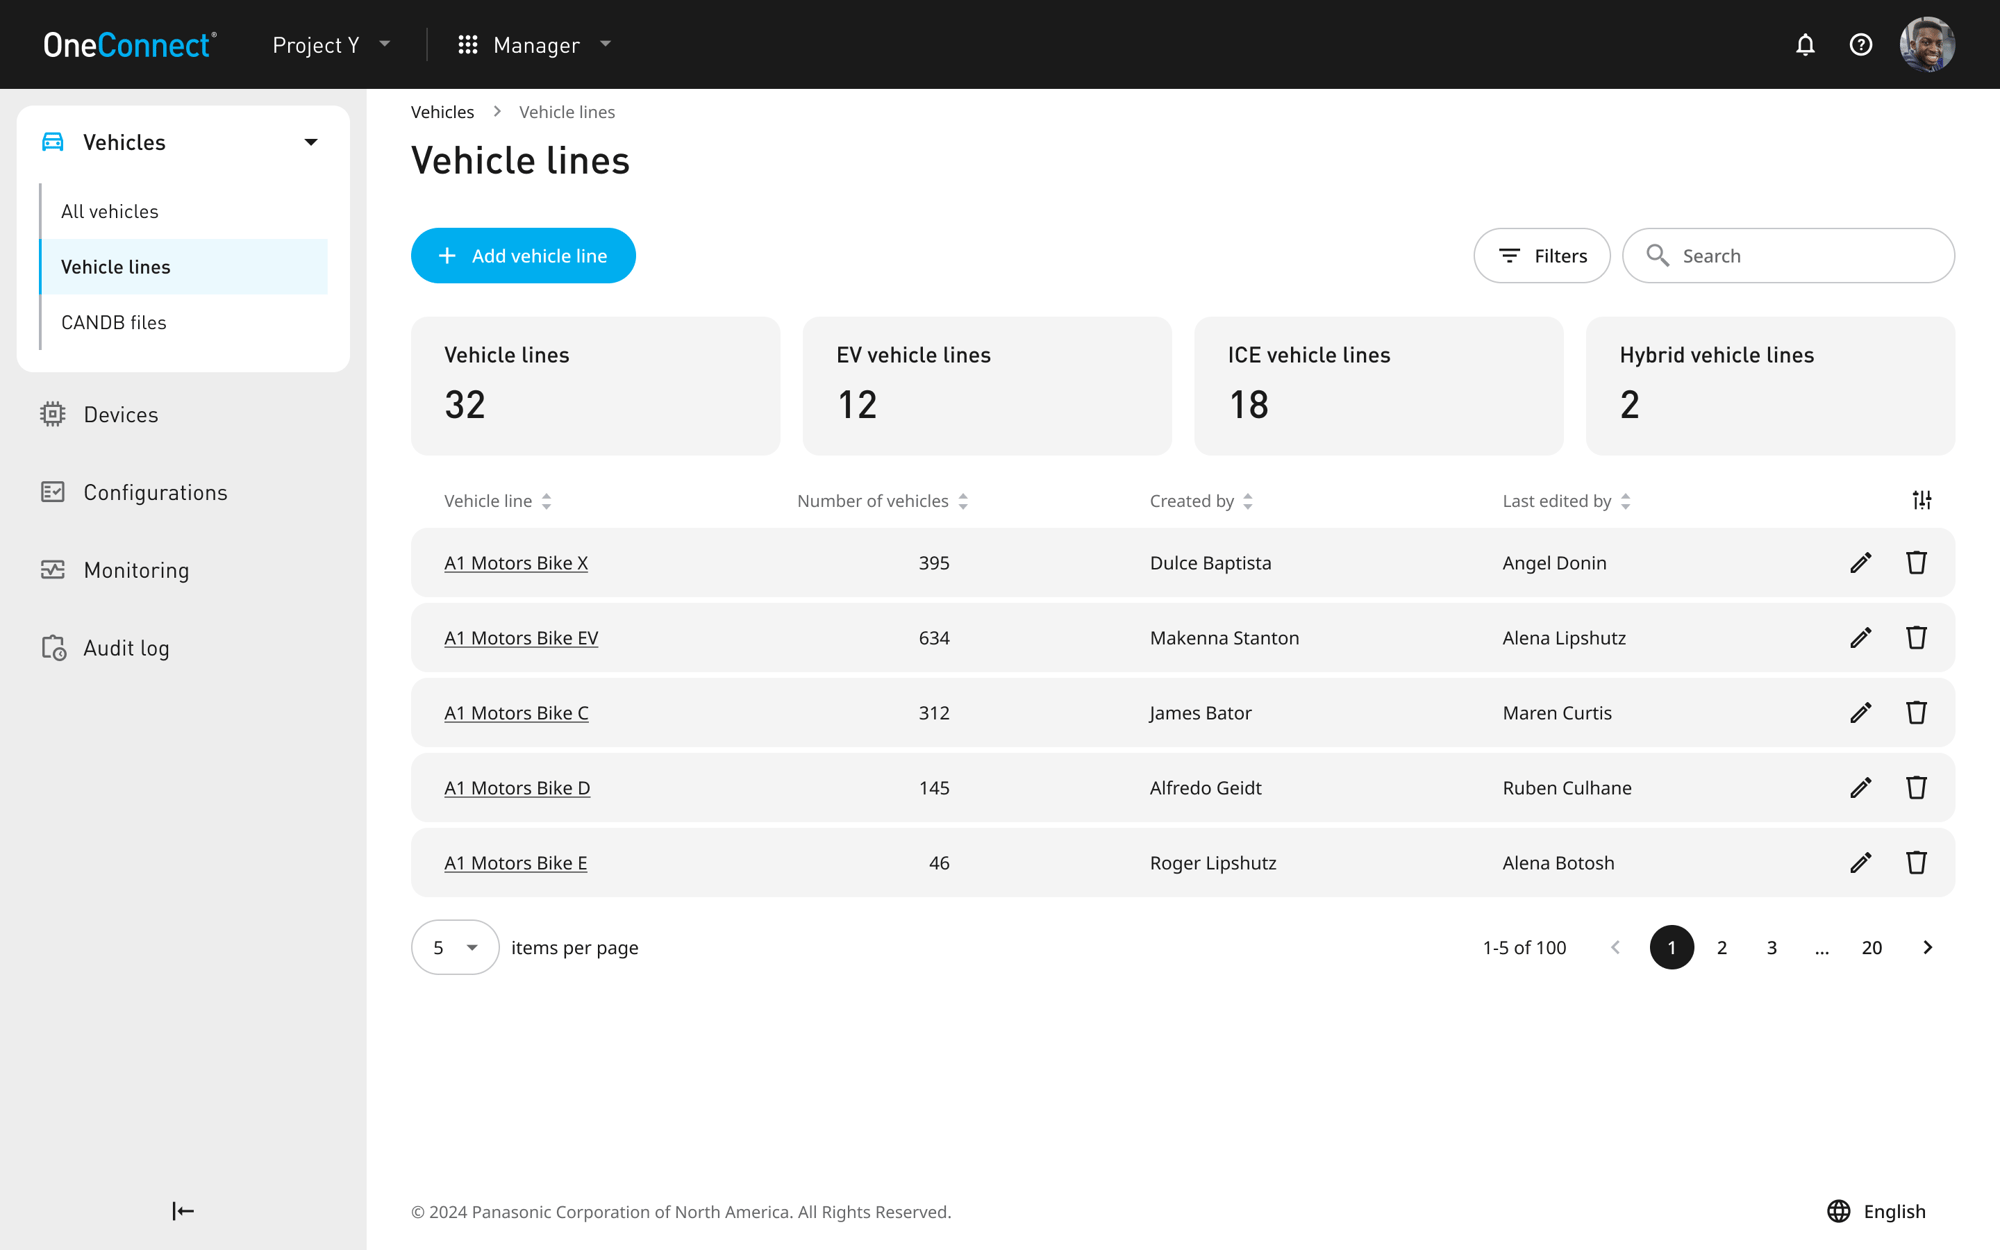Delete the A1 Motors Bike E row
This screenshot has width=2000, height=1250.
pos(1916,863)
